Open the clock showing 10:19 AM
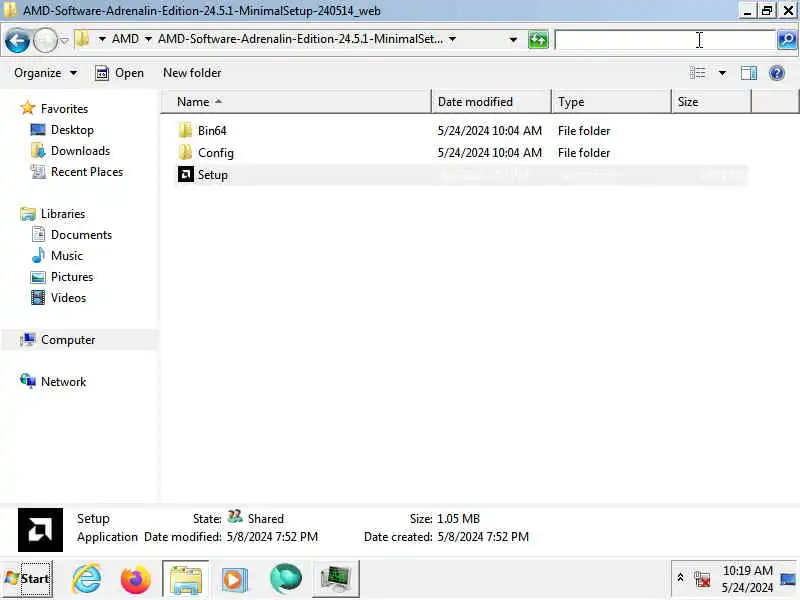The height and width of the screenshot is (600, 800). (747, 579)
